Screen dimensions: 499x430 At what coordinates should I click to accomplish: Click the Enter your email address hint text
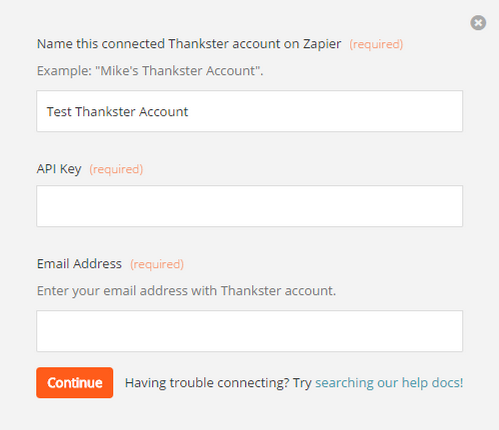point(186,291)
